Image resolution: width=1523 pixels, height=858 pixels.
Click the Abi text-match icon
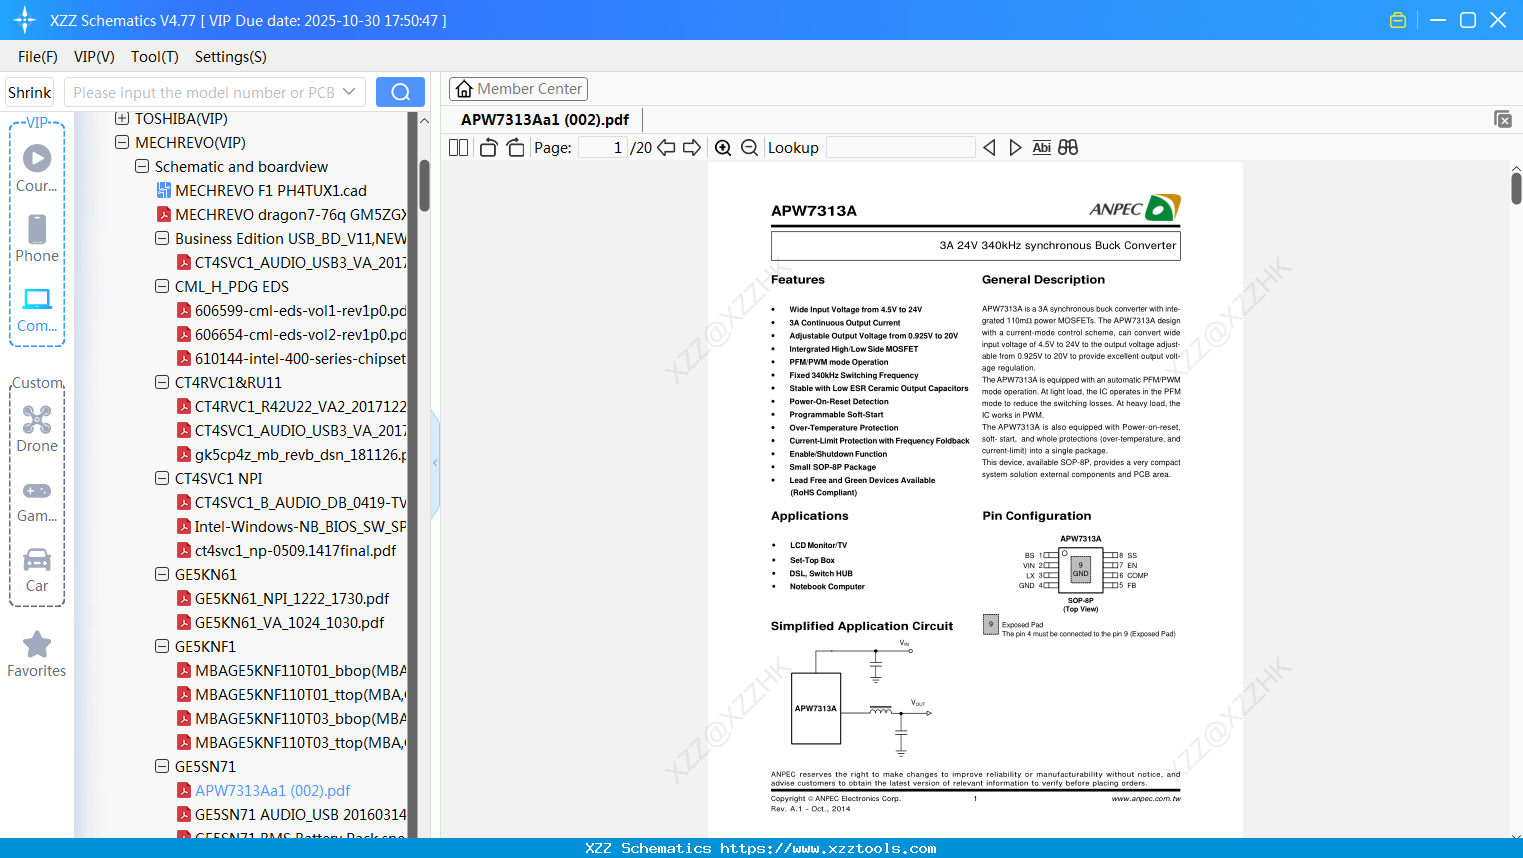1042,148
